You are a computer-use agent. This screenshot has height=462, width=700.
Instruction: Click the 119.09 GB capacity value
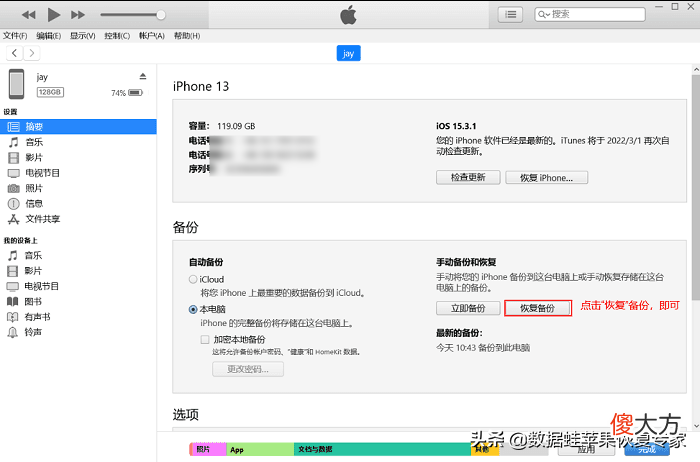[x=236, y=126]
